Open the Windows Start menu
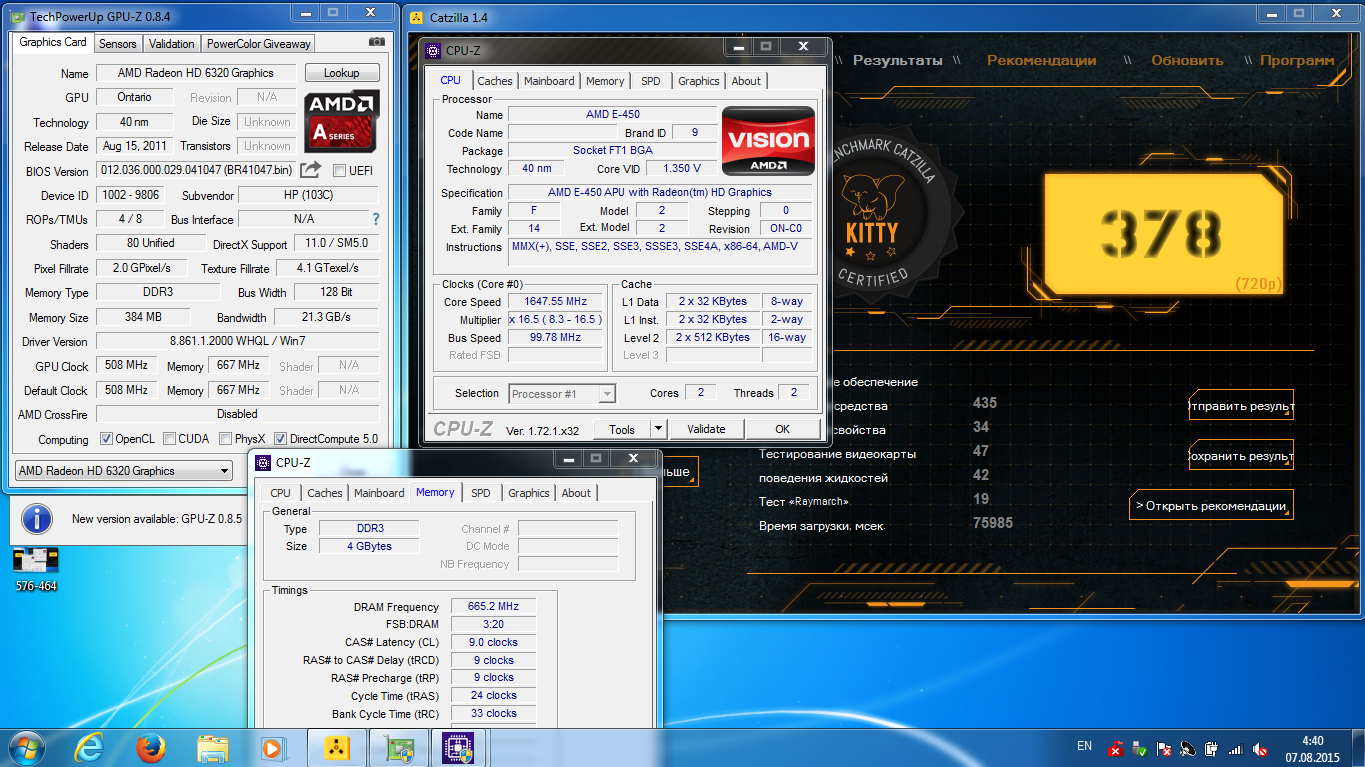The image size is (1365, 767). point(25,747)
